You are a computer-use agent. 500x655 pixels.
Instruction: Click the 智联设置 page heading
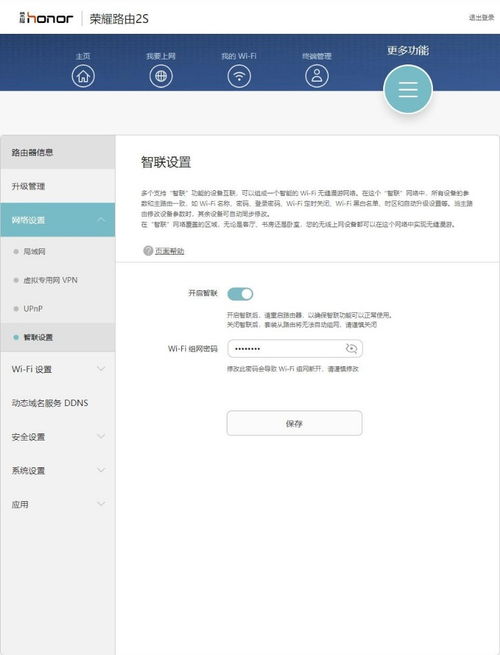[166, 162]
